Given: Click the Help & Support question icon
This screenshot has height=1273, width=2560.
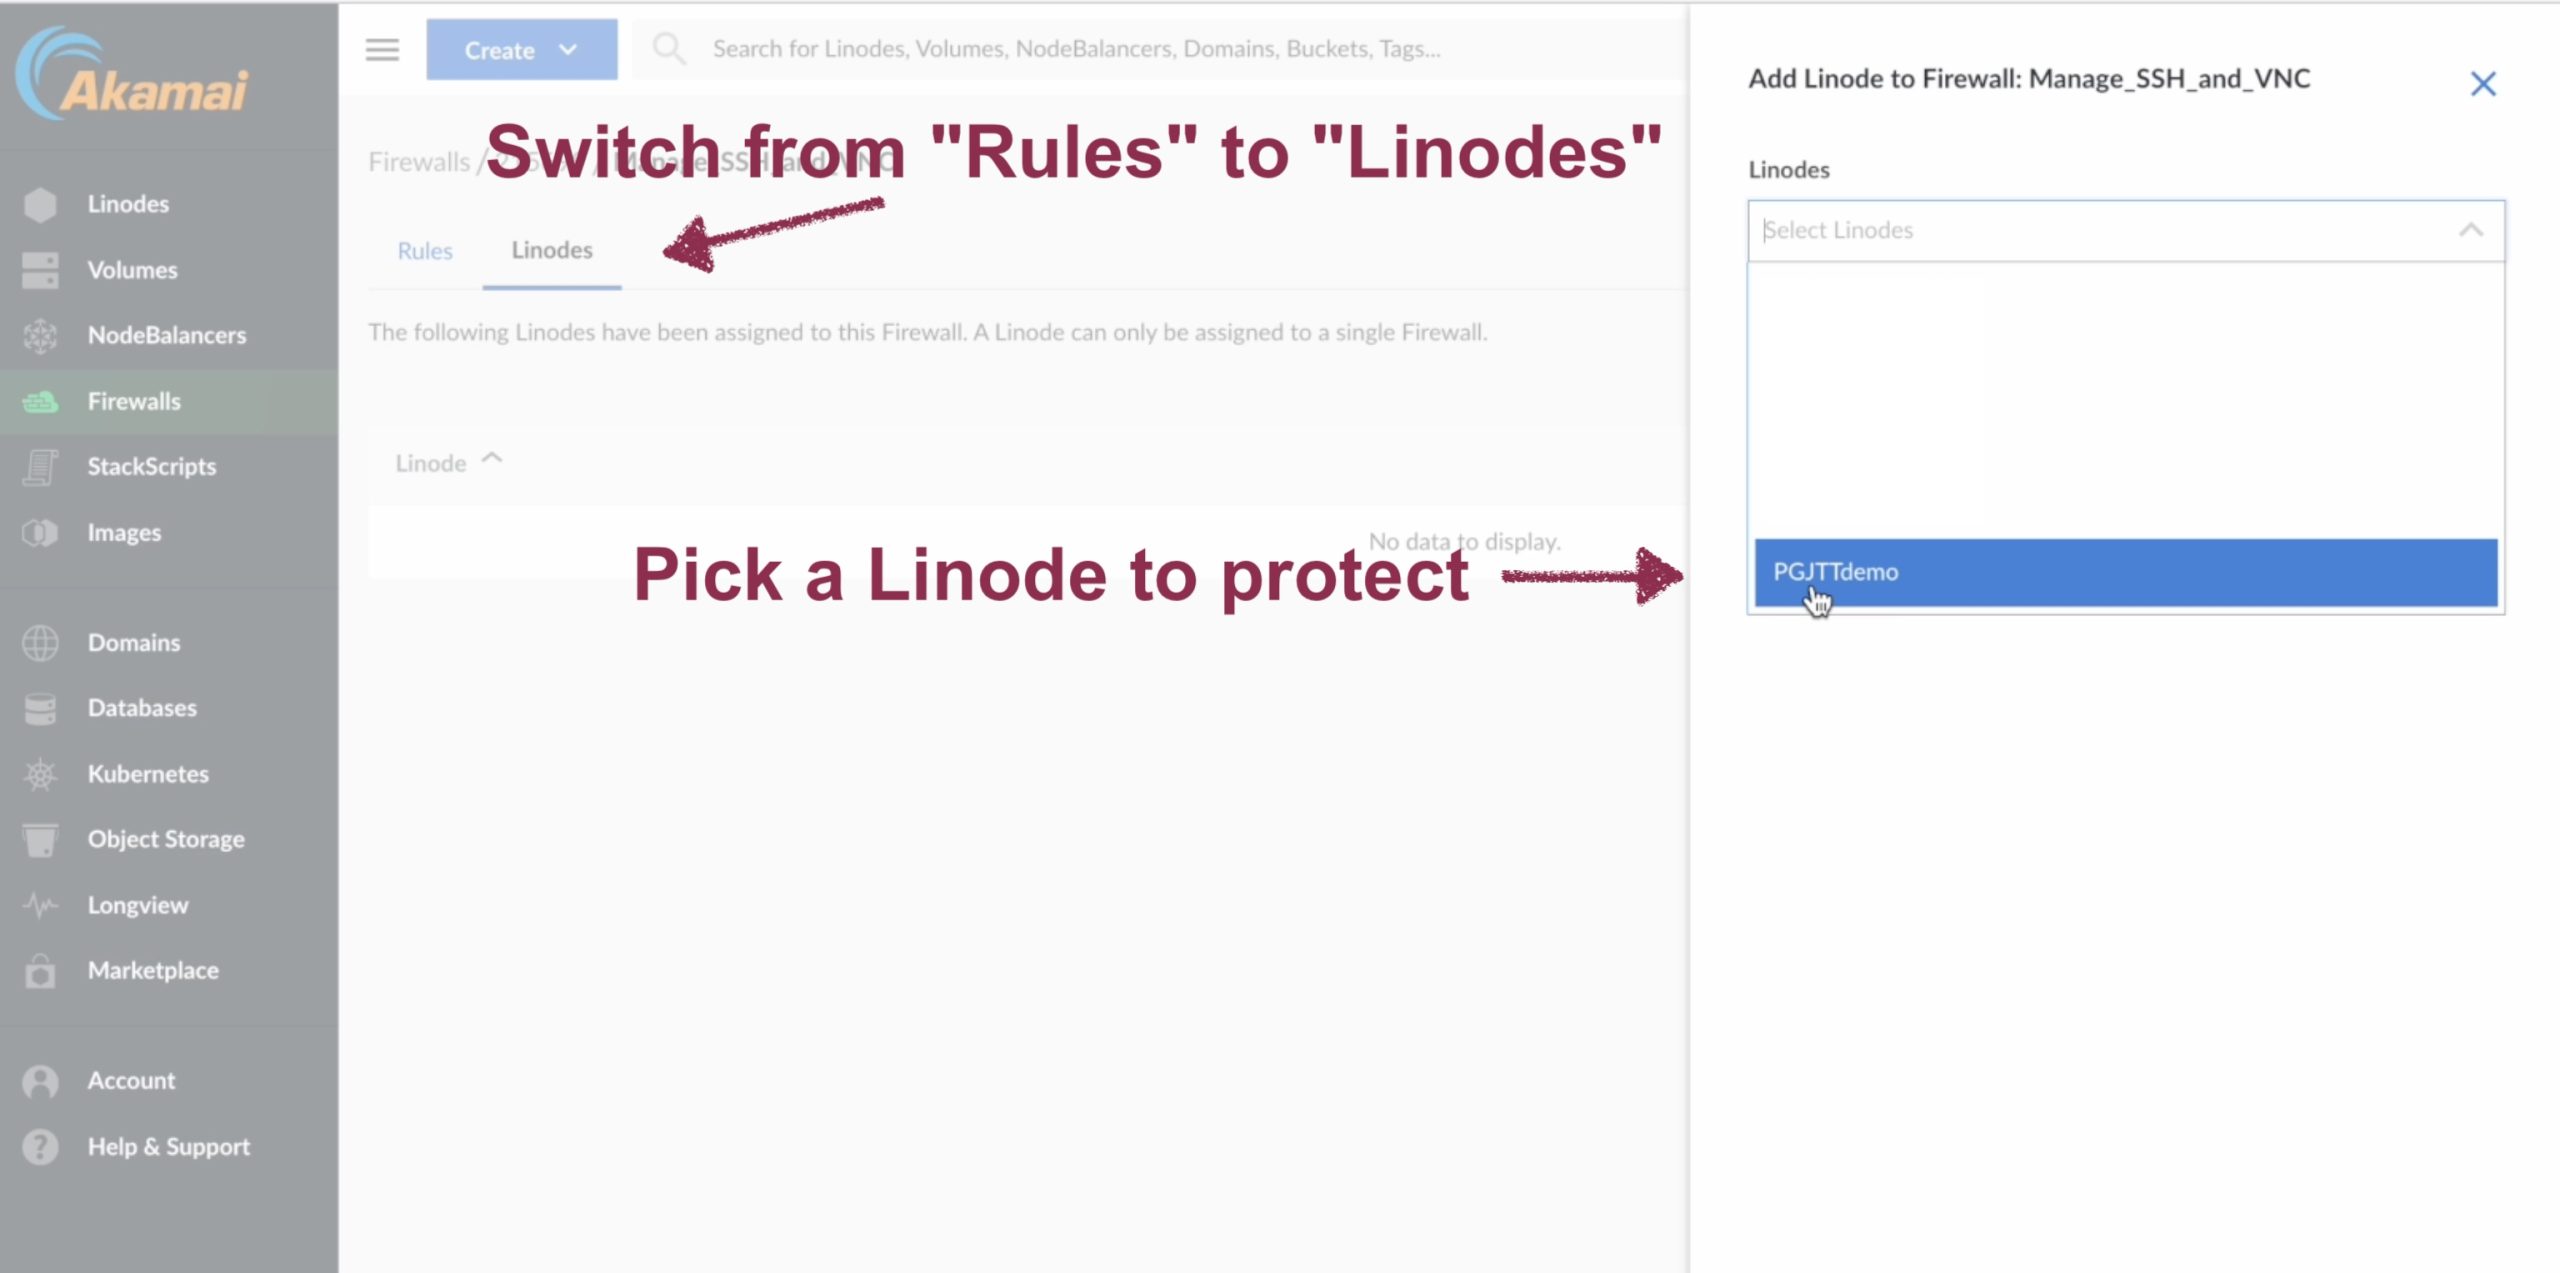Looking at the screenshot, I should tap(40, 1147).
